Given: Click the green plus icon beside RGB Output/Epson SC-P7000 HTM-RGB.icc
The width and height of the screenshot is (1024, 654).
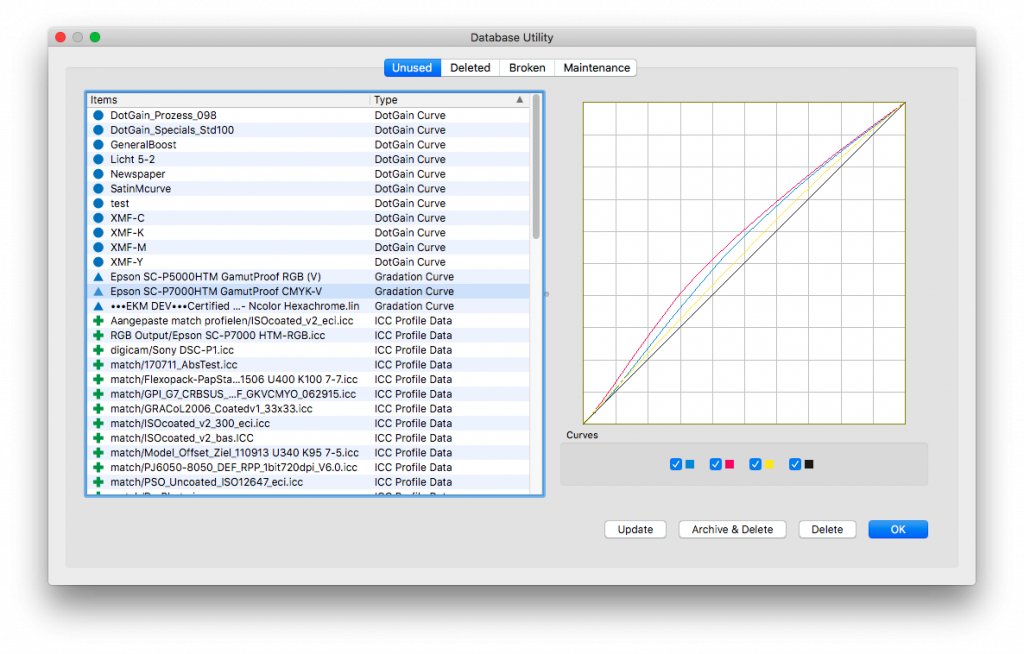Looking at the screenshot, I should tap(96, 335).
